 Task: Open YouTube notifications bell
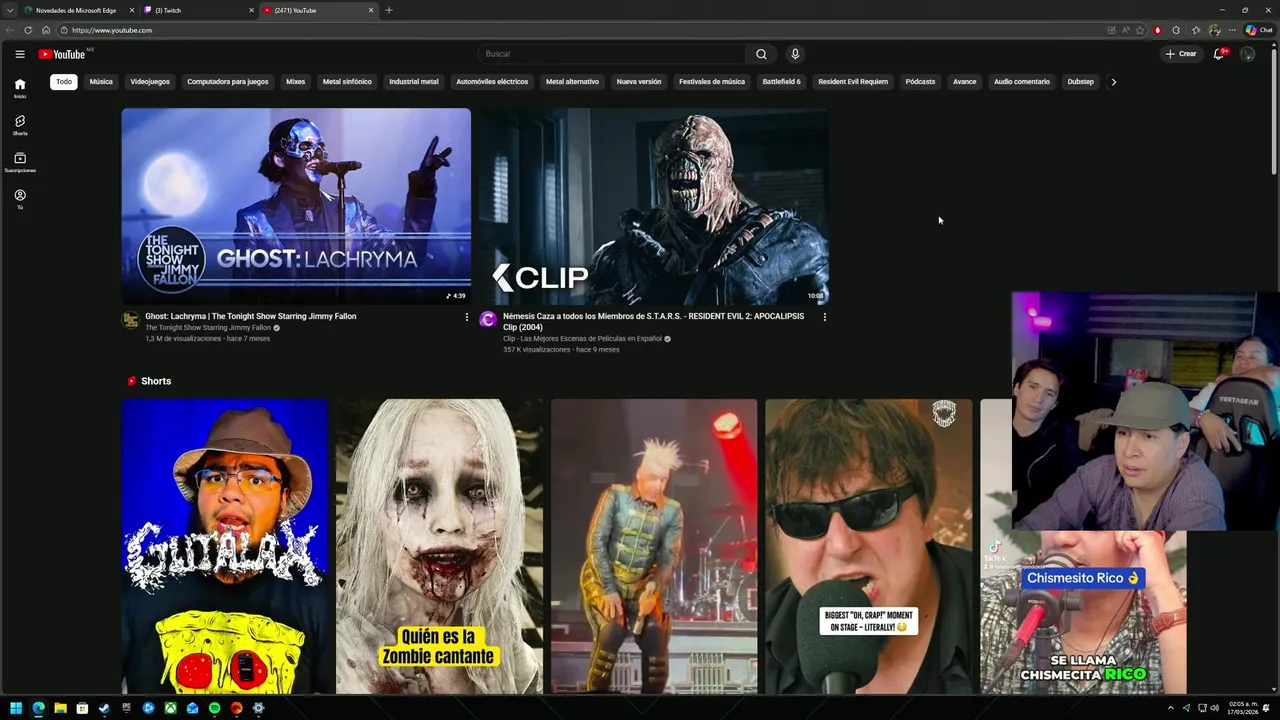pos(1218,54)
